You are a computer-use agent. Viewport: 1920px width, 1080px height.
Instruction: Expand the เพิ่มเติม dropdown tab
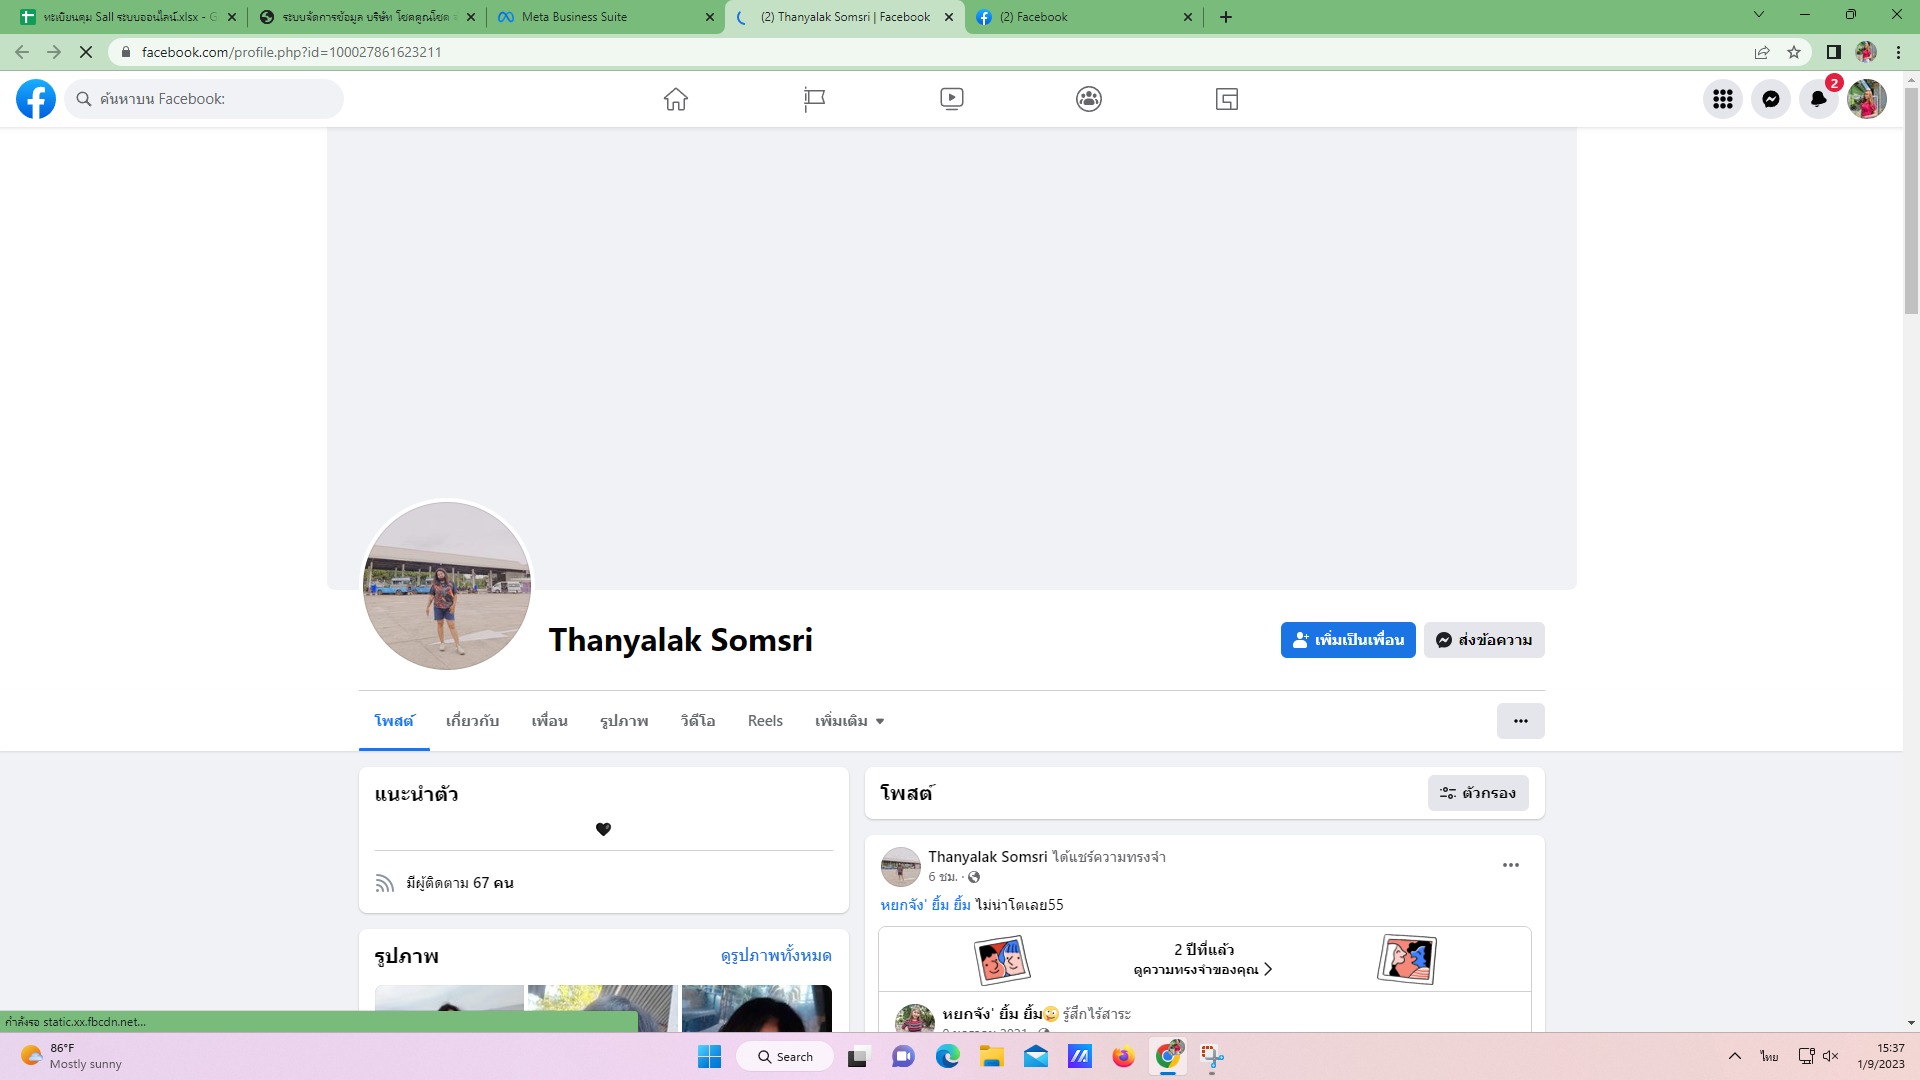point(849,721)
